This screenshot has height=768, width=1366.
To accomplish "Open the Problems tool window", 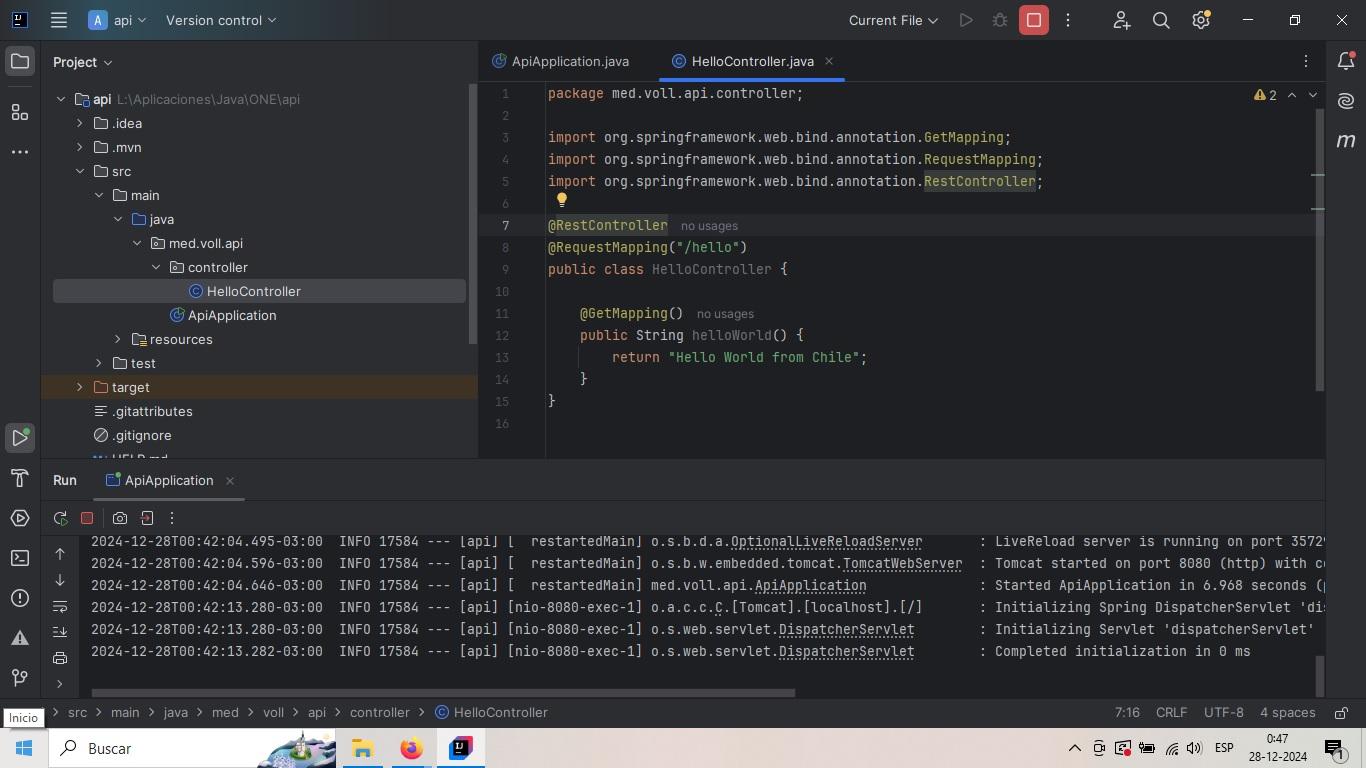I will click(x=20, y=598).
